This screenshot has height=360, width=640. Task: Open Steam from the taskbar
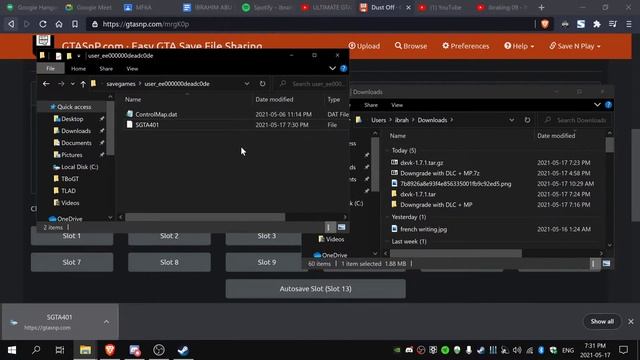pyautogui.click(x=183, y=350)
